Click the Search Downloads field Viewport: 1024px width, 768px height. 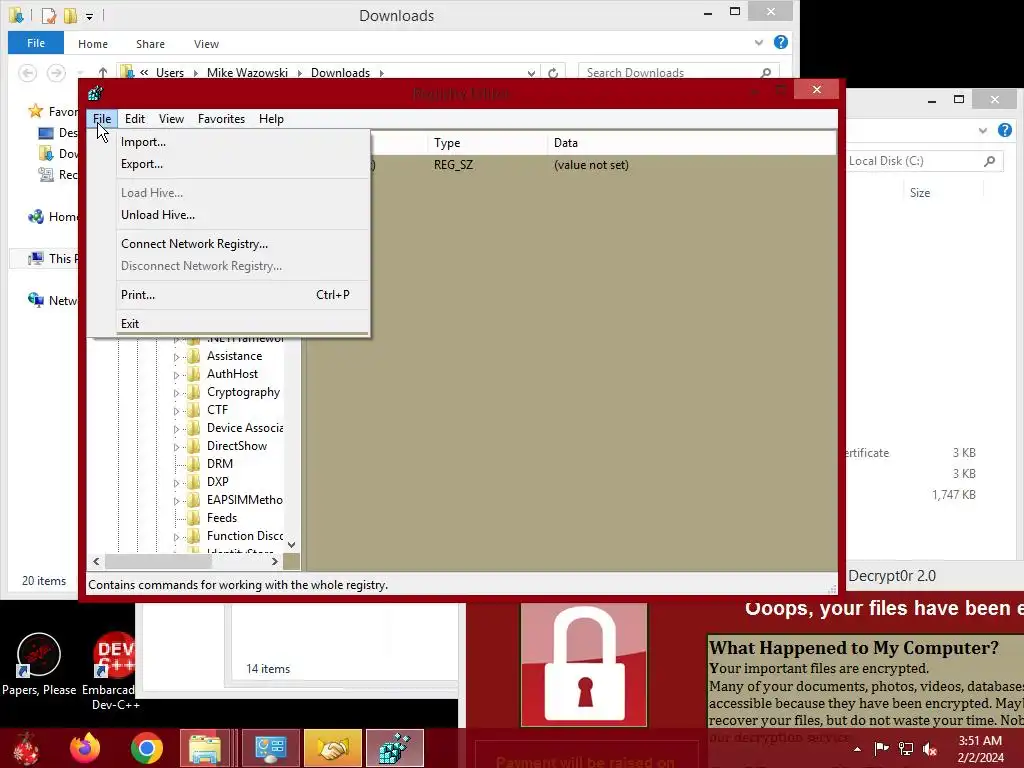click(x=679, y=72)
